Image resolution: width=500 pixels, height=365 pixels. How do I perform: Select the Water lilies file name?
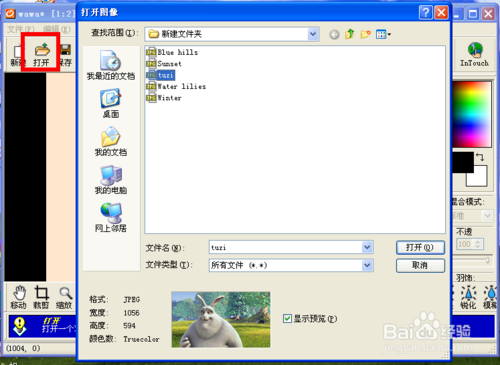click(x=182, y=87)
